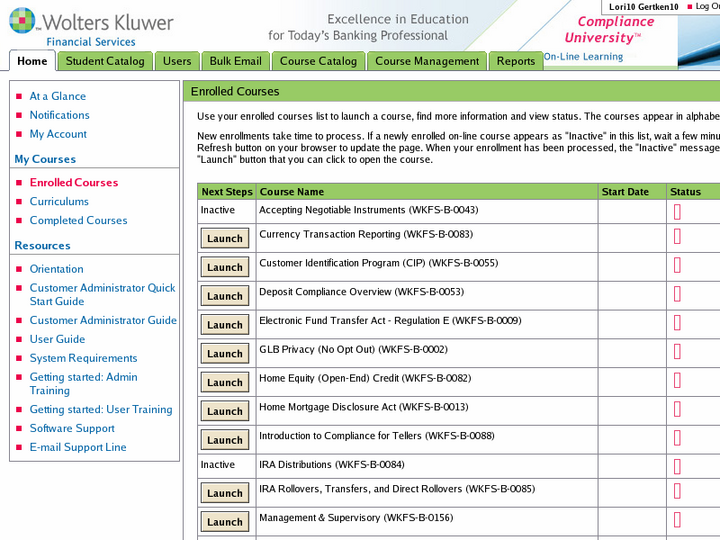Viewport: 720px width, 540px height.
Task: Select Enrolled Courses in sidebar
Action: click(74, 182)
